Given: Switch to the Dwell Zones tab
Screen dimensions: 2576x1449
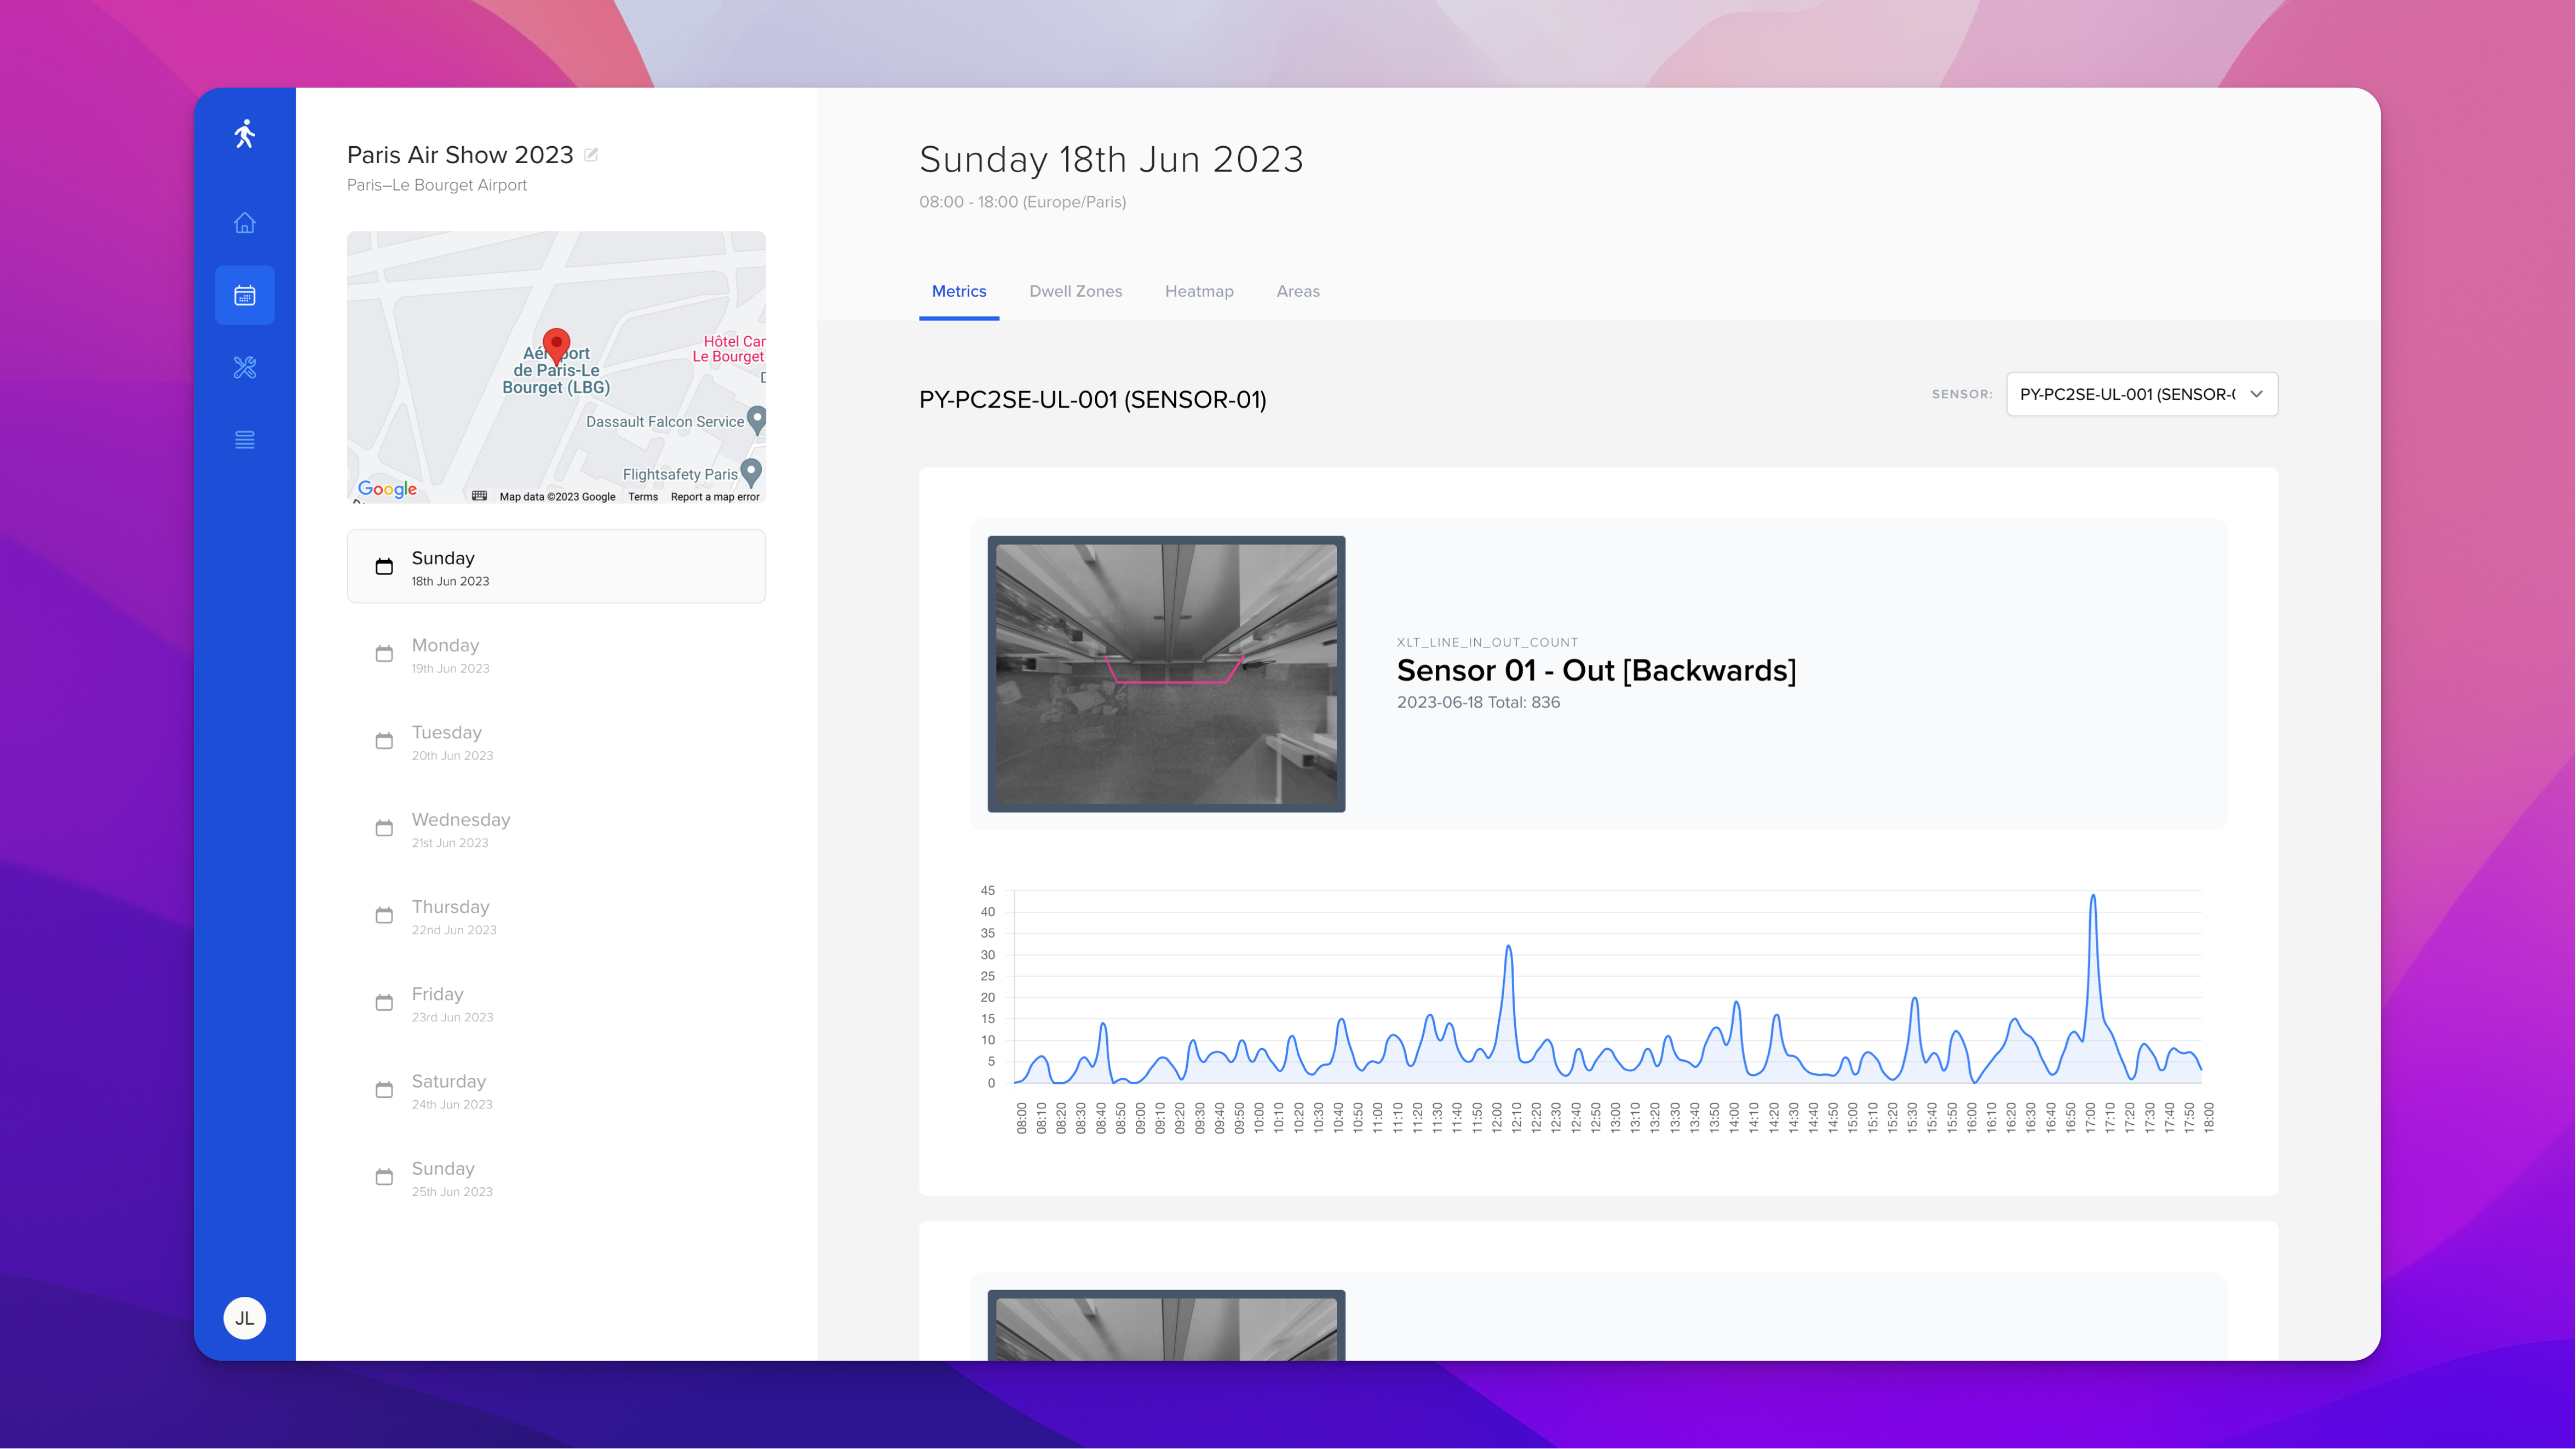Looking at the screenshot, I should point(1076,291).
